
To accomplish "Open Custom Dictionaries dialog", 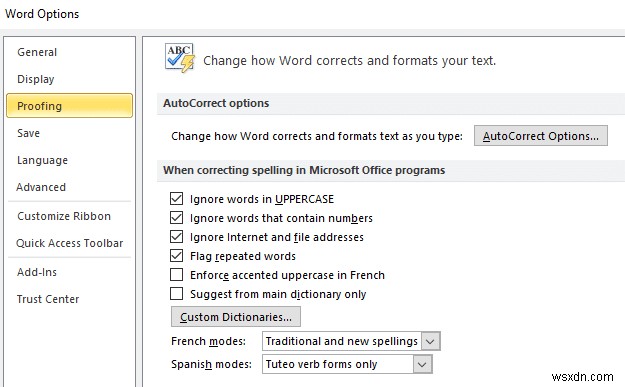I will click(x=236, y=317).
